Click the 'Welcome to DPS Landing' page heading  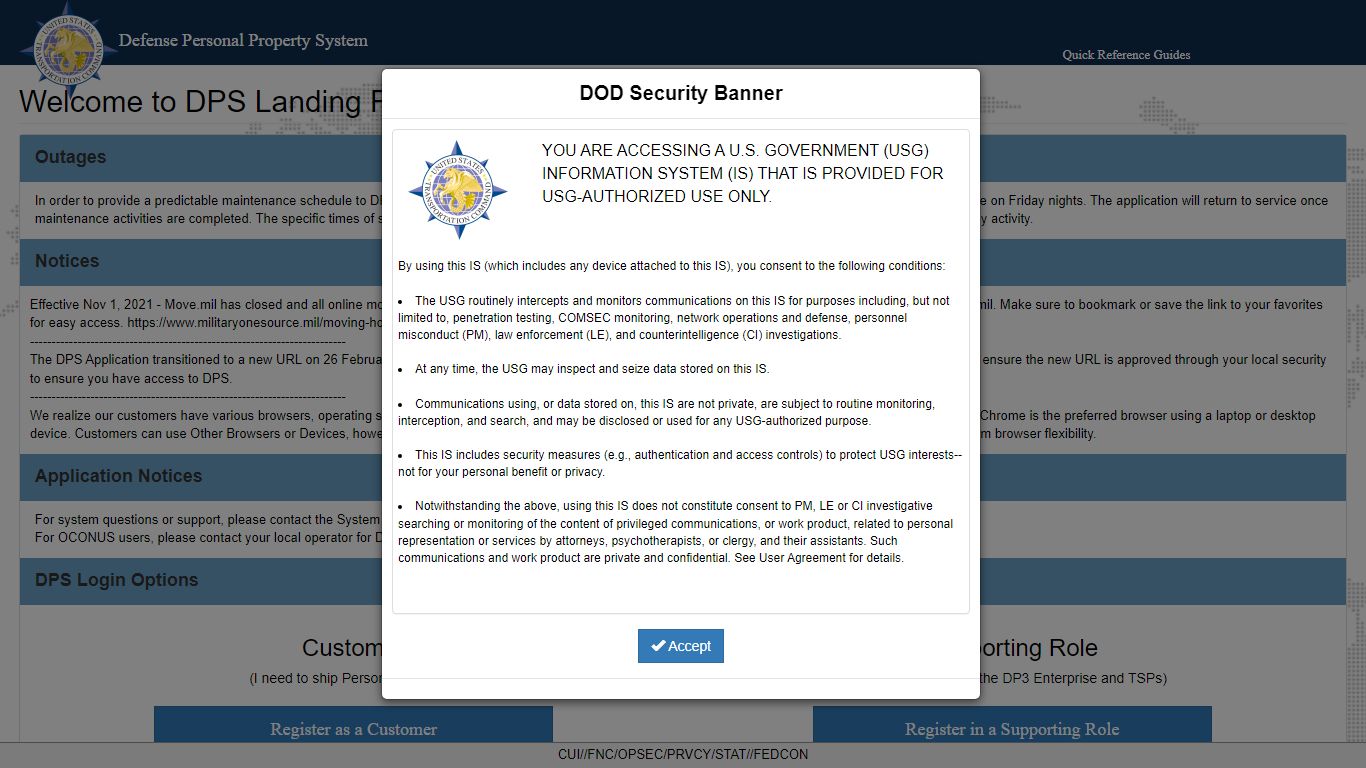point(200,102)
